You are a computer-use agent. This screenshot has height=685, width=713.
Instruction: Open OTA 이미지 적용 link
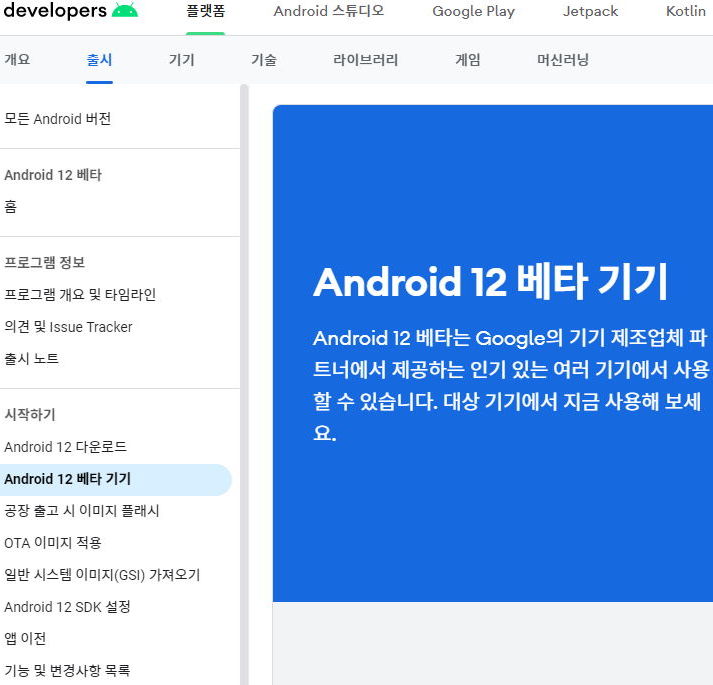(x=53, y=543)
